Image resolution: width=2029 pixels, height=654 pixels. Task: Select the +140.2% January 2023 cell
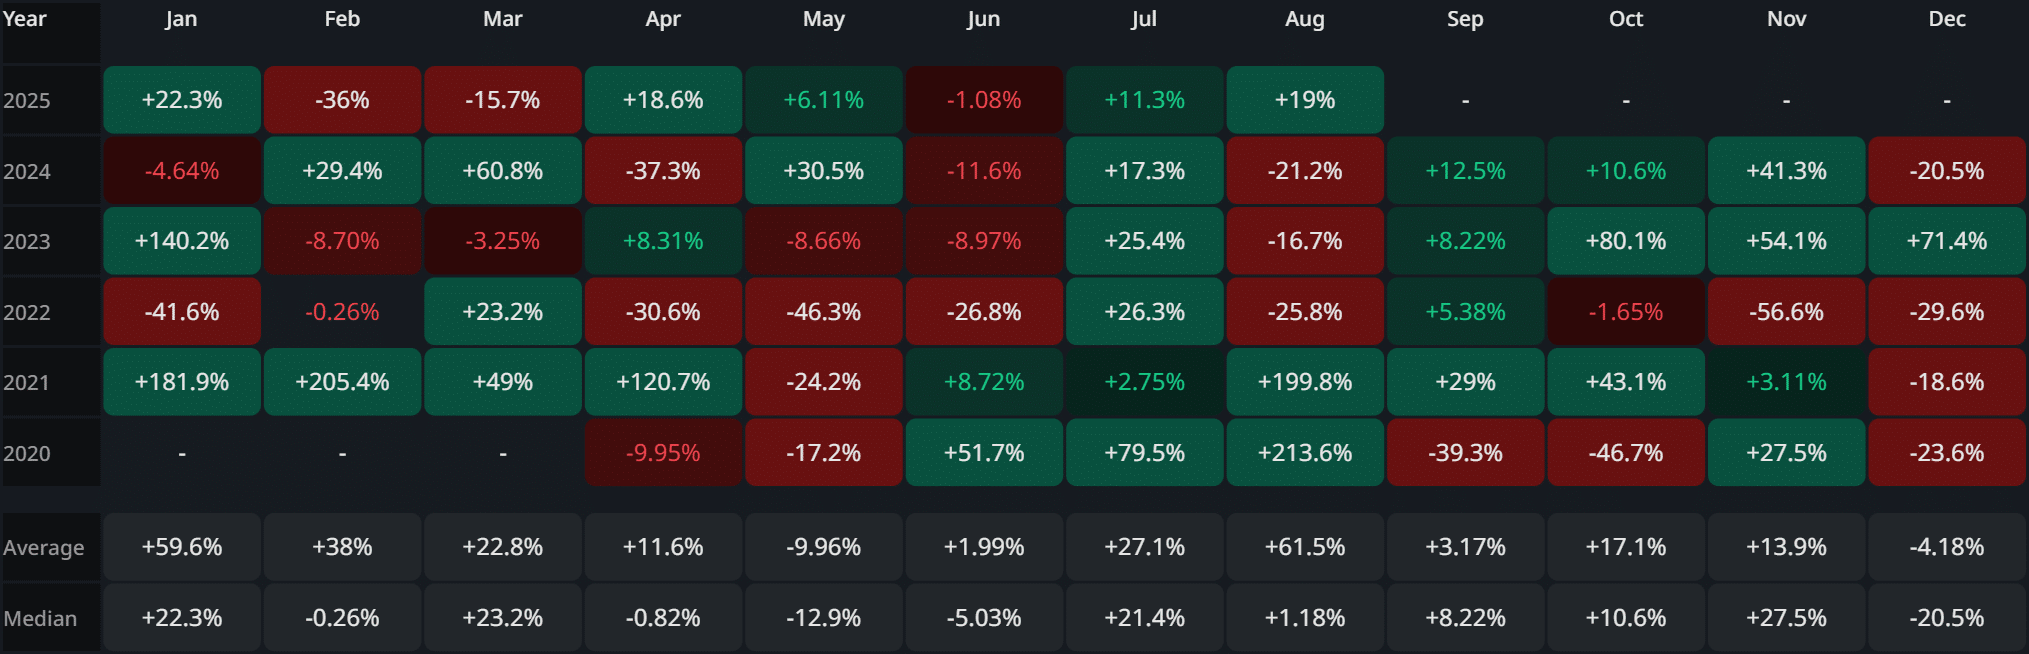coord(182,241)
